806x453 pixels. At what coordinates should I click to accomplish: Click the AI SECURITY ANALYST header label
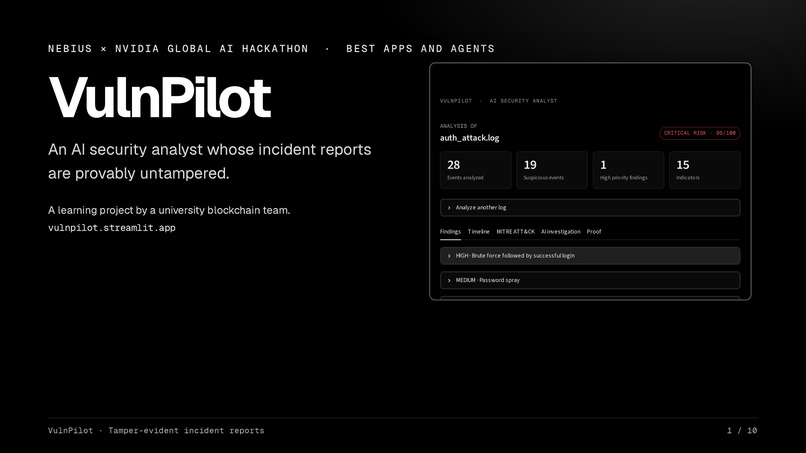523,101
